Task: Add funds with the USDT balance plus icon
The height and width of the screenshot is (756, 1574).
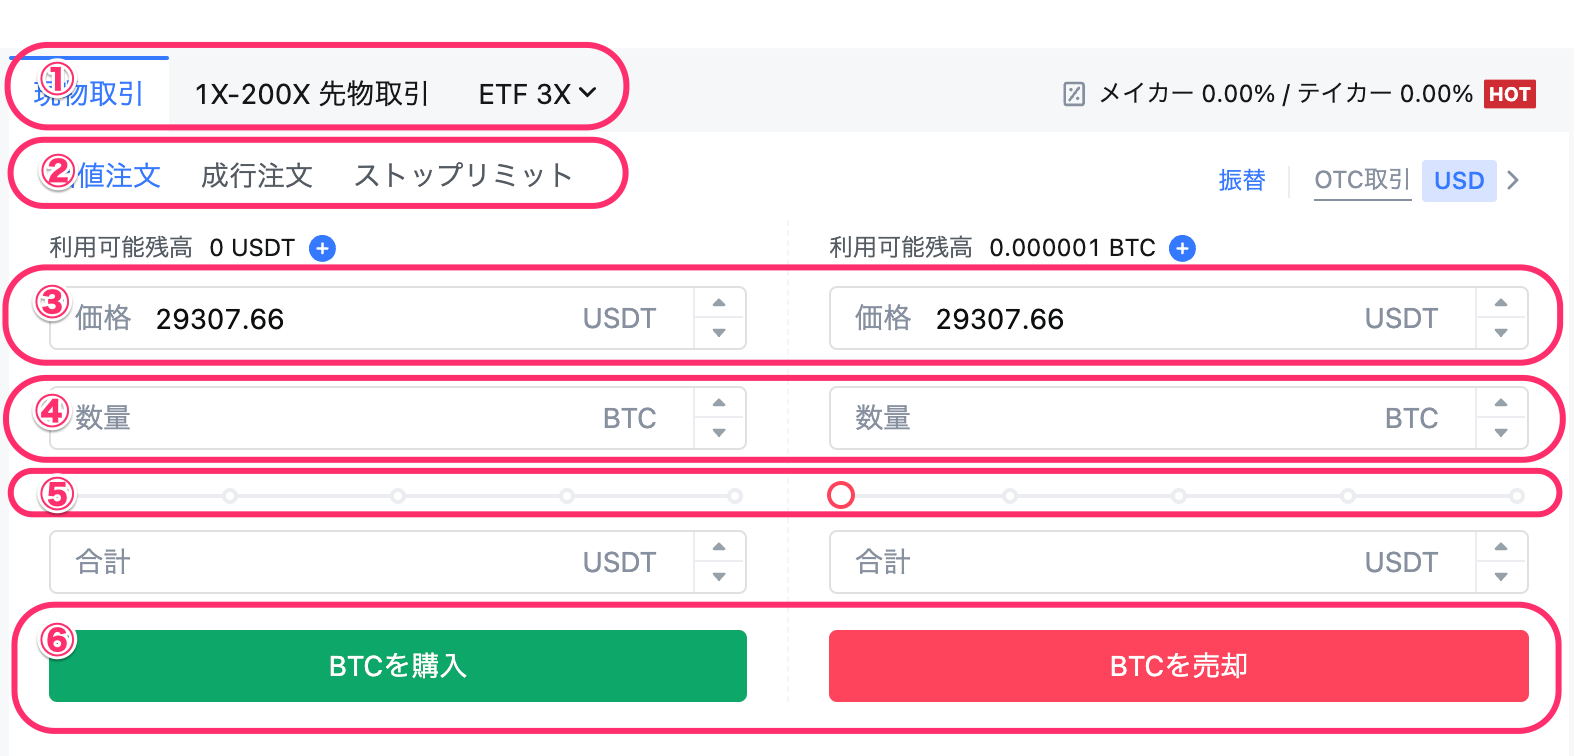Action: [x=322, y=248]
